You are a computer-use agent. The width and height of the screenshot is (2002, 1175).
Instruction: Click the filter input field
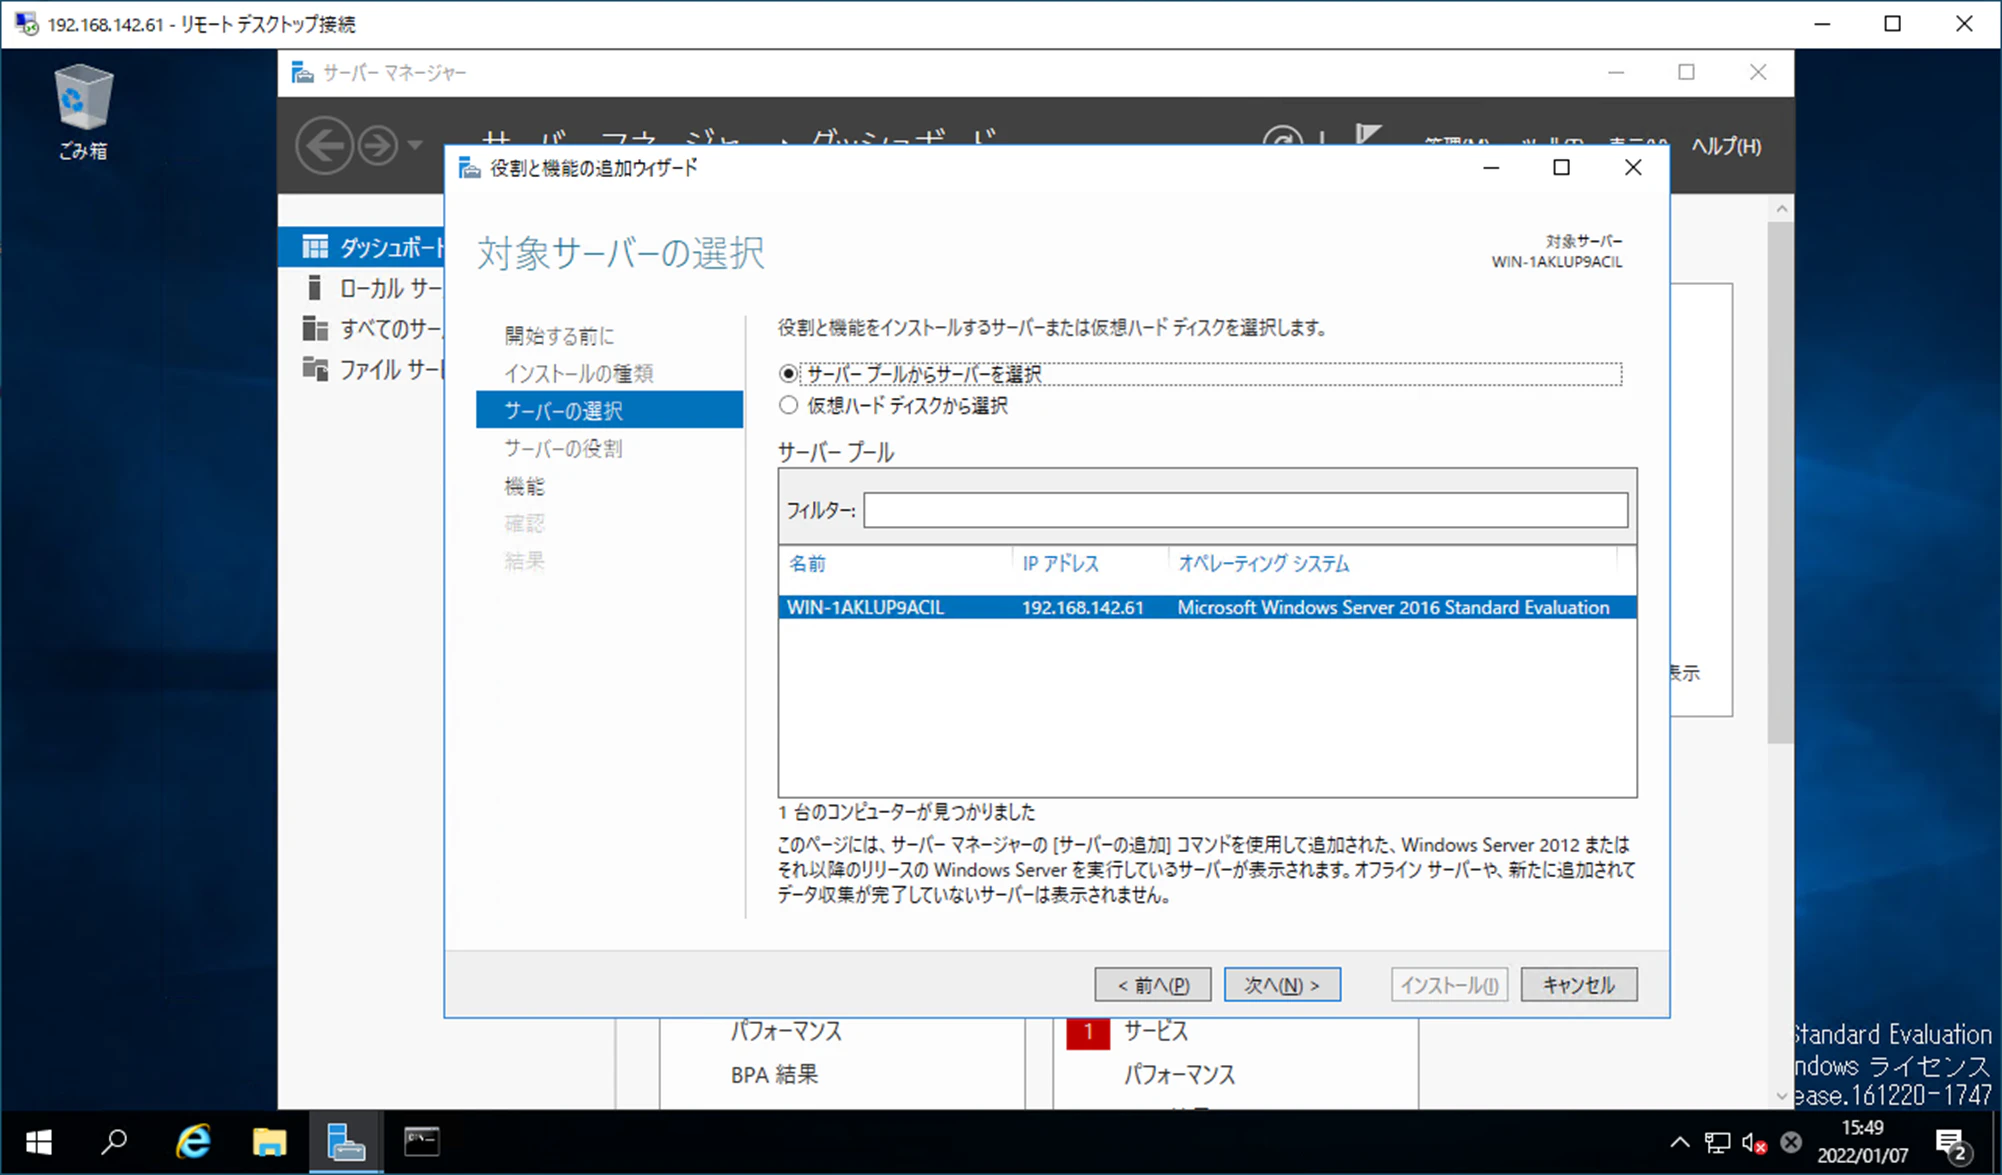point(1245,510)
